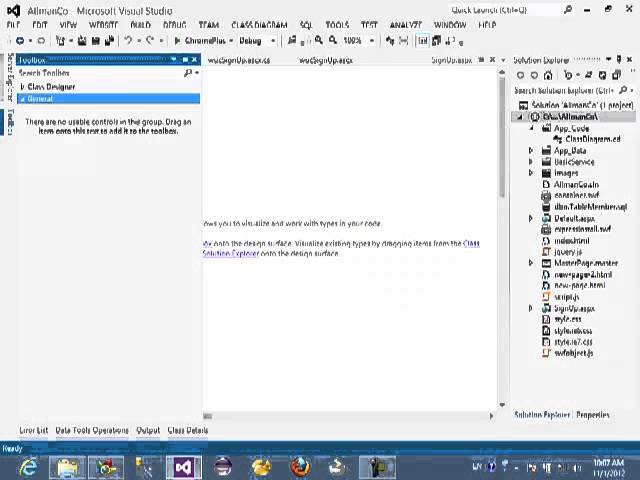Open the VIEW menu
Image resolution: width=640 pixels, height=480 pixels.
coord(68,25)
